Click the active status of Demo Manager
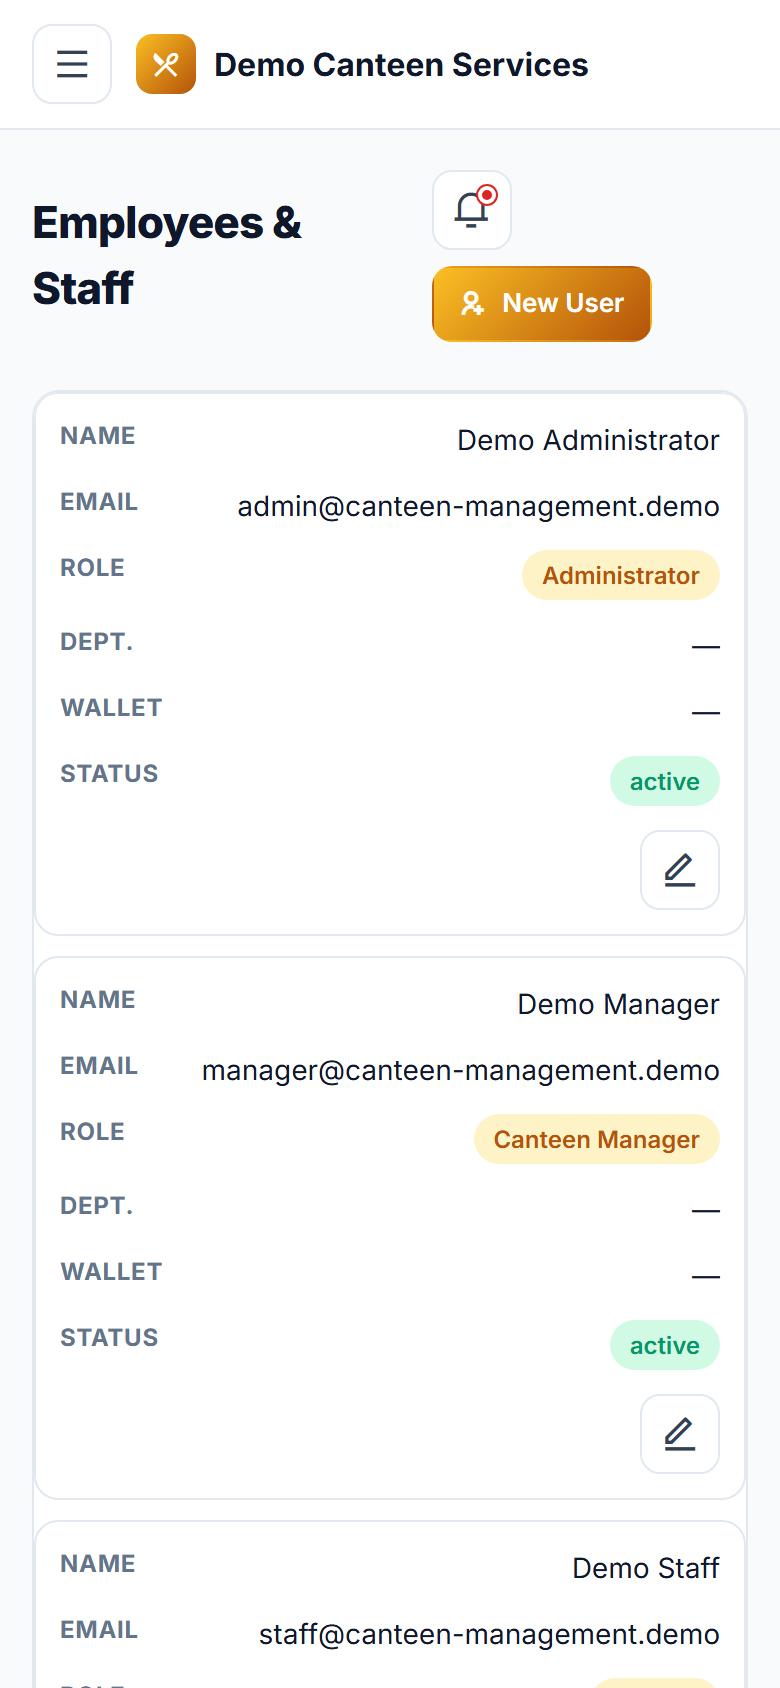 [665, 1345]
